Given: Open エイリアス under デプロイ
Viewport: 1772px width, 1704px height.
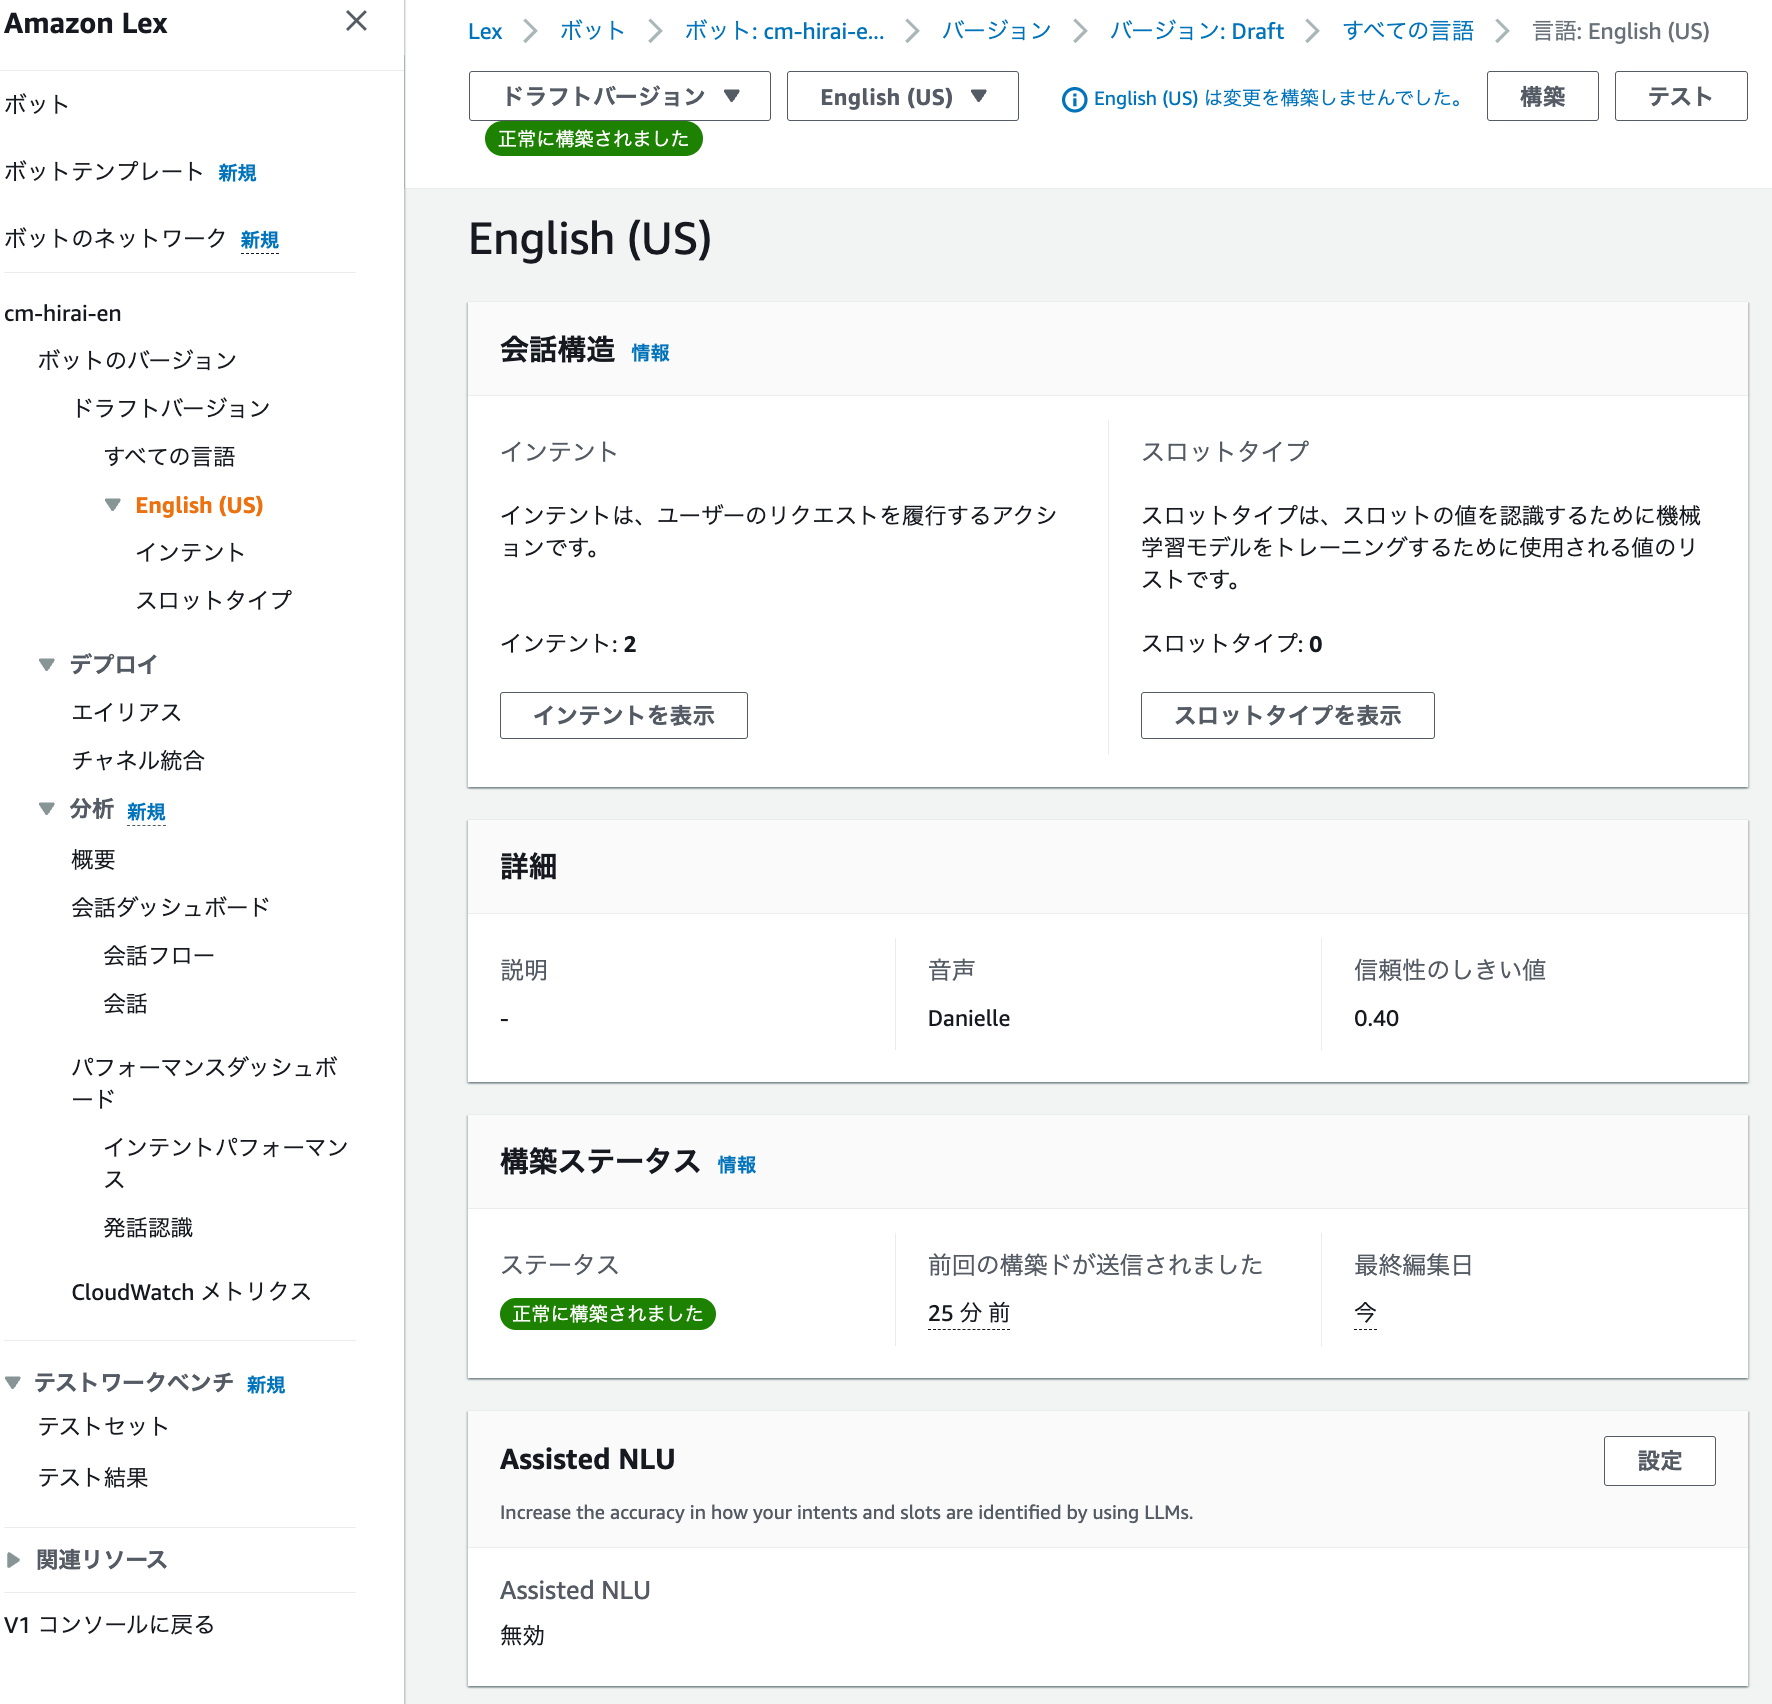Looking at the screenshot, I should tap(126, 712).
